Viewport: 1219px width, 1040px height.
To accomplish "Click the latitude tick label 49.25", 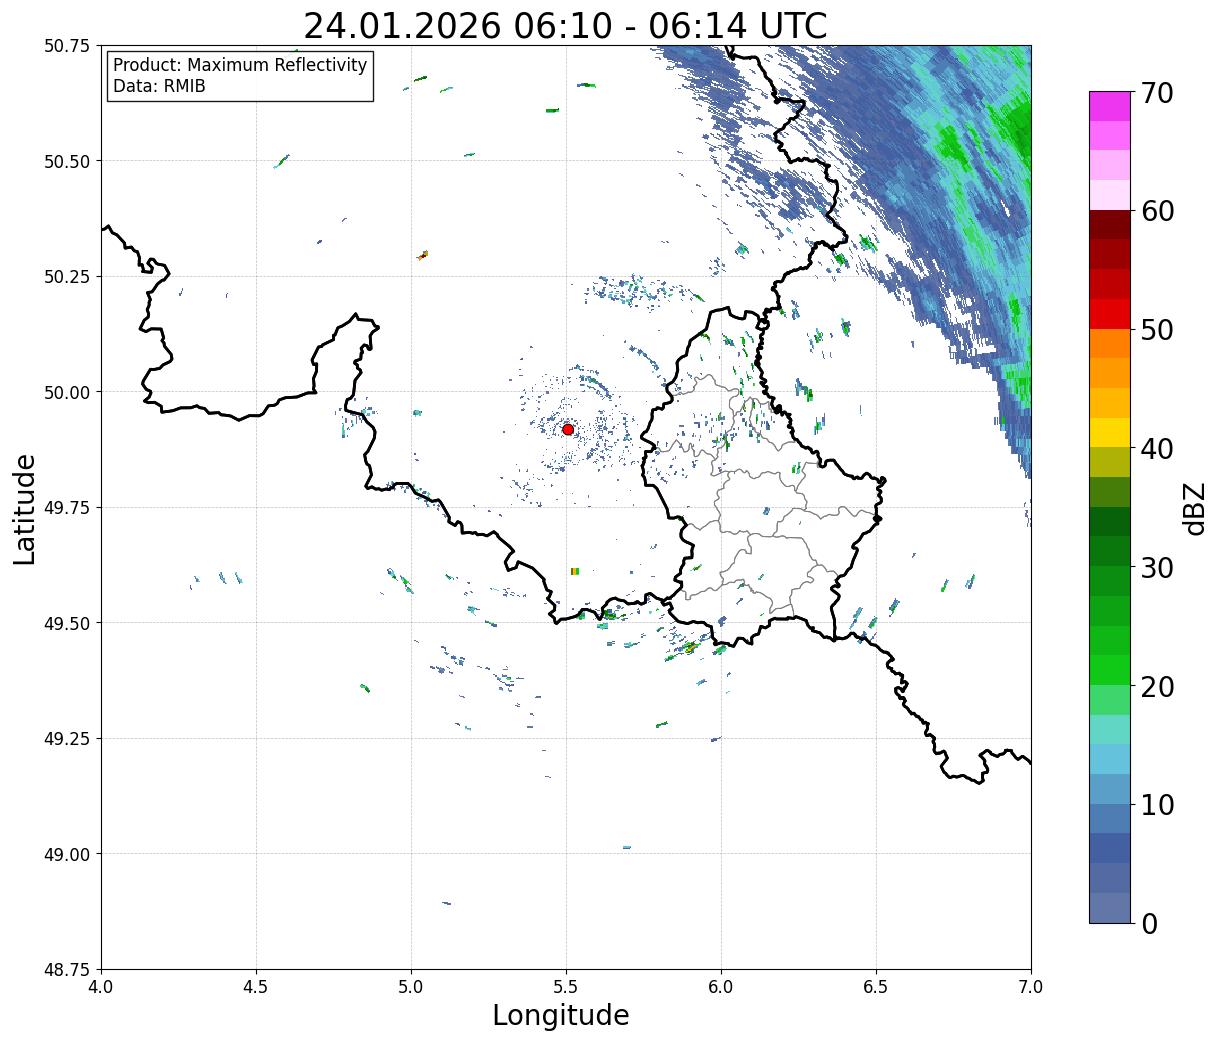I will (67, 739).
